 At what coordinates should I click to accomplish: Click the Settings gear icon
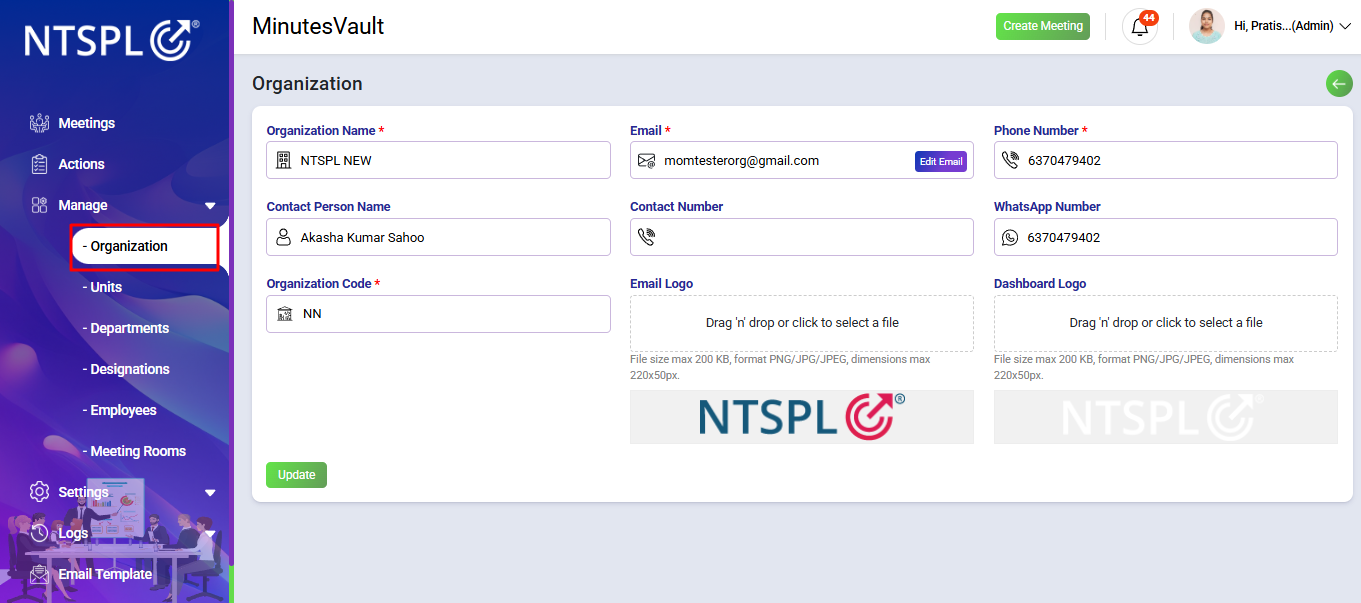(39, 492)
